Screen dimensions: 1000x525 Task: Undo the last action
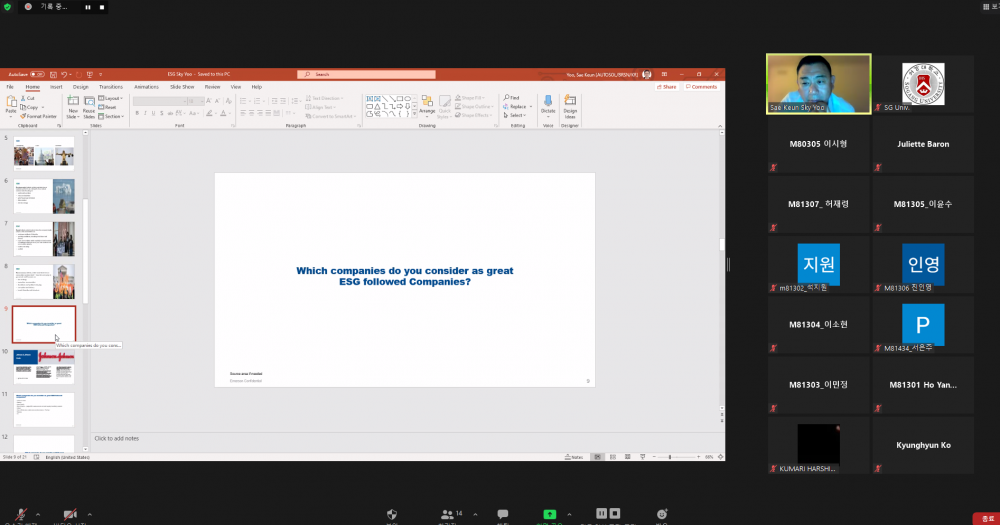click(64, 75)
